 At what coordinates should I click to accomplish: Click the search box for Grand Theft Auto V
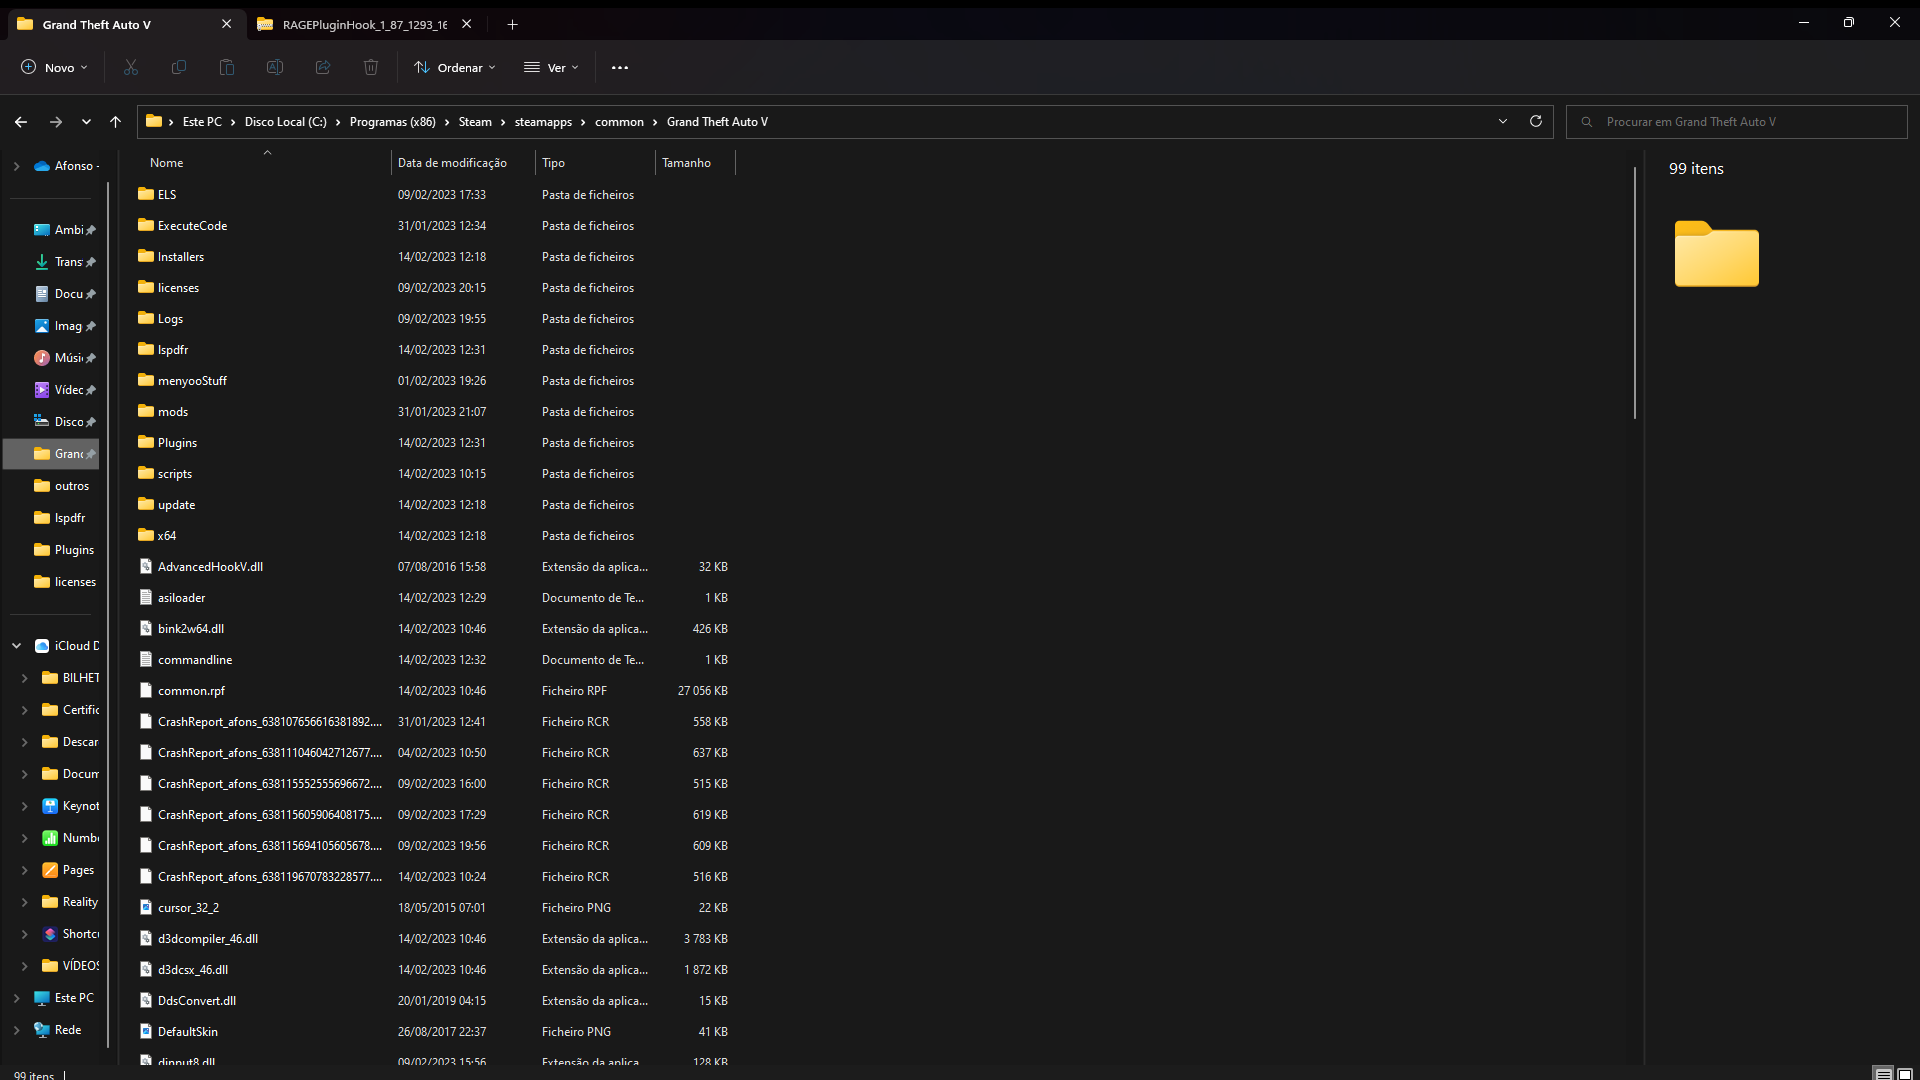coord(1740,121)
